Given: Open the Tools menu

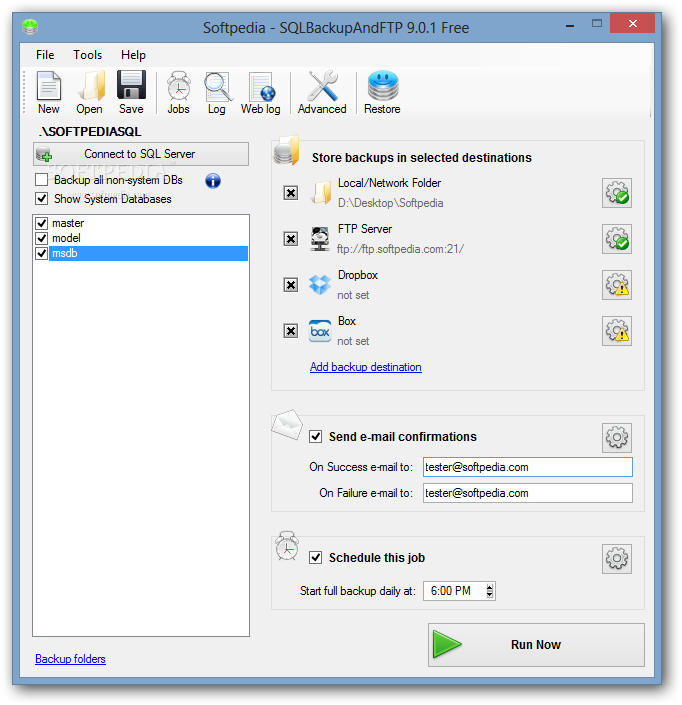Looking at the screenshot, I should 88,55.
